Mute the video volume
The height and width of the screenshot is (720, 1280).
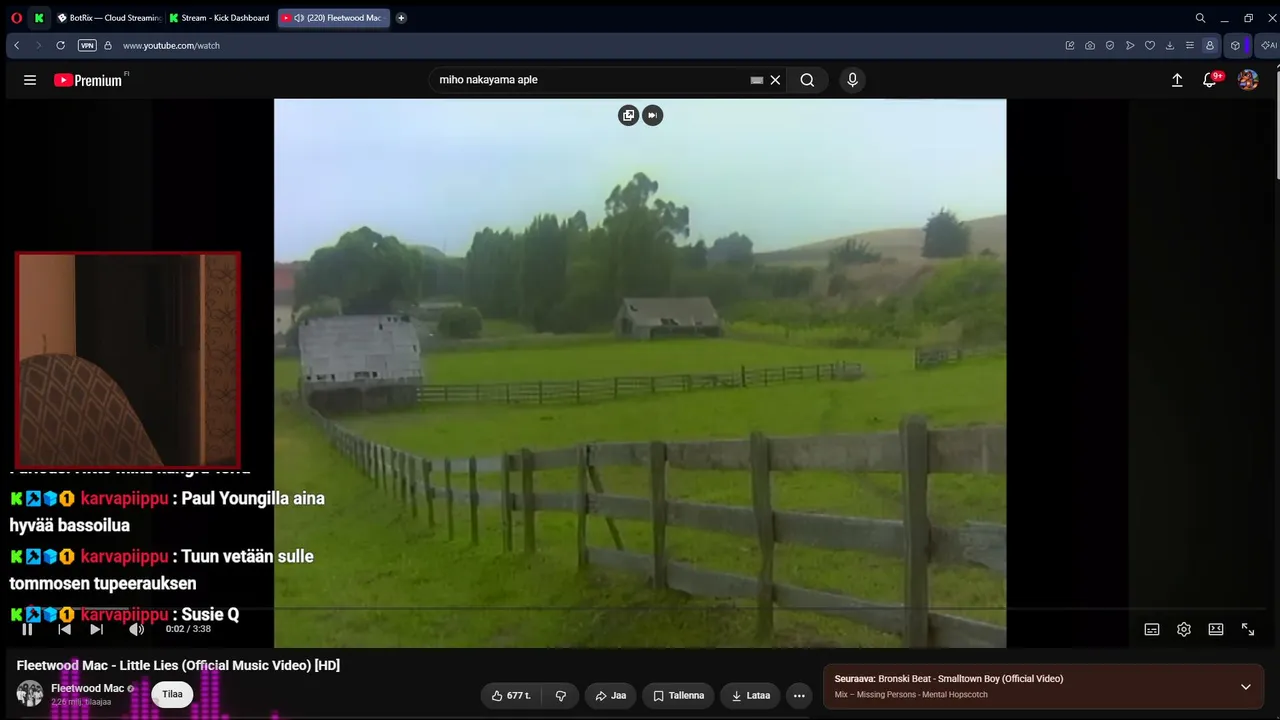click(x=136, y=629)
